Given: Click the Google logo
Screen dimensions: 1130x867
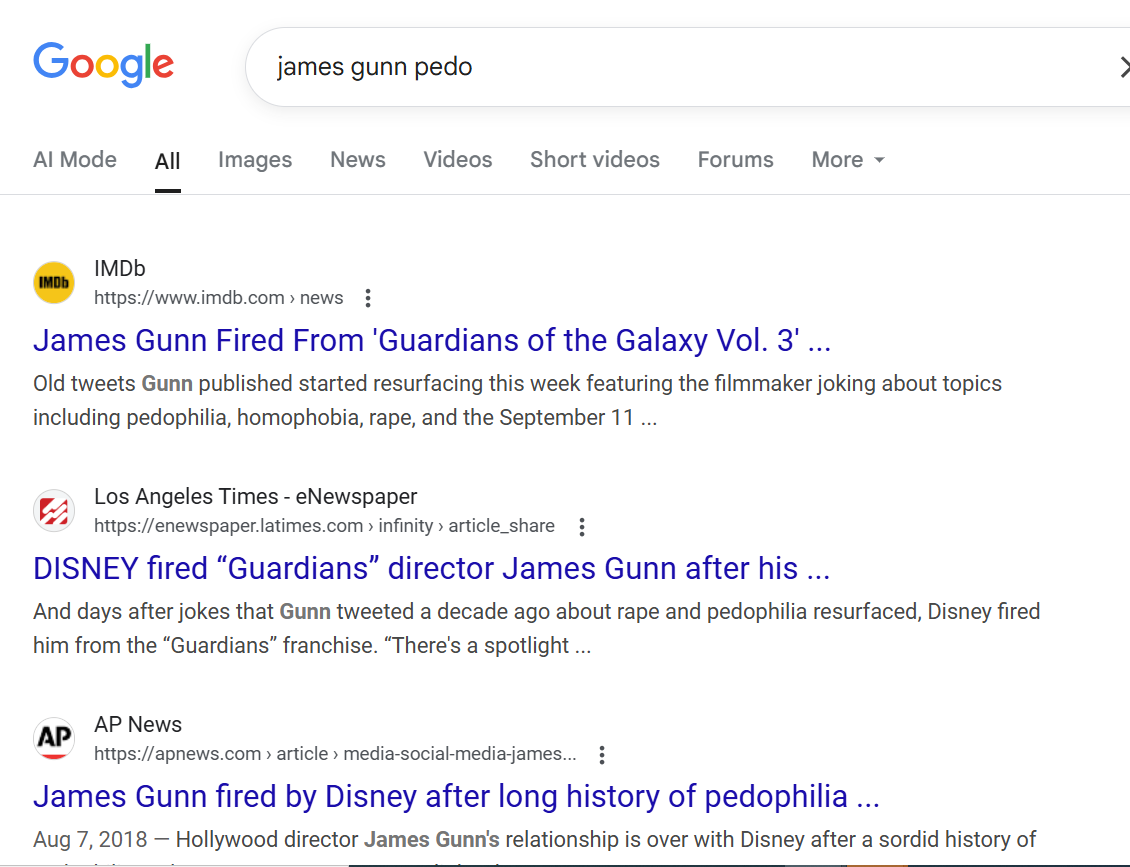Looking at the screenshot, I should pyautogui.click(x=103, y=64).
